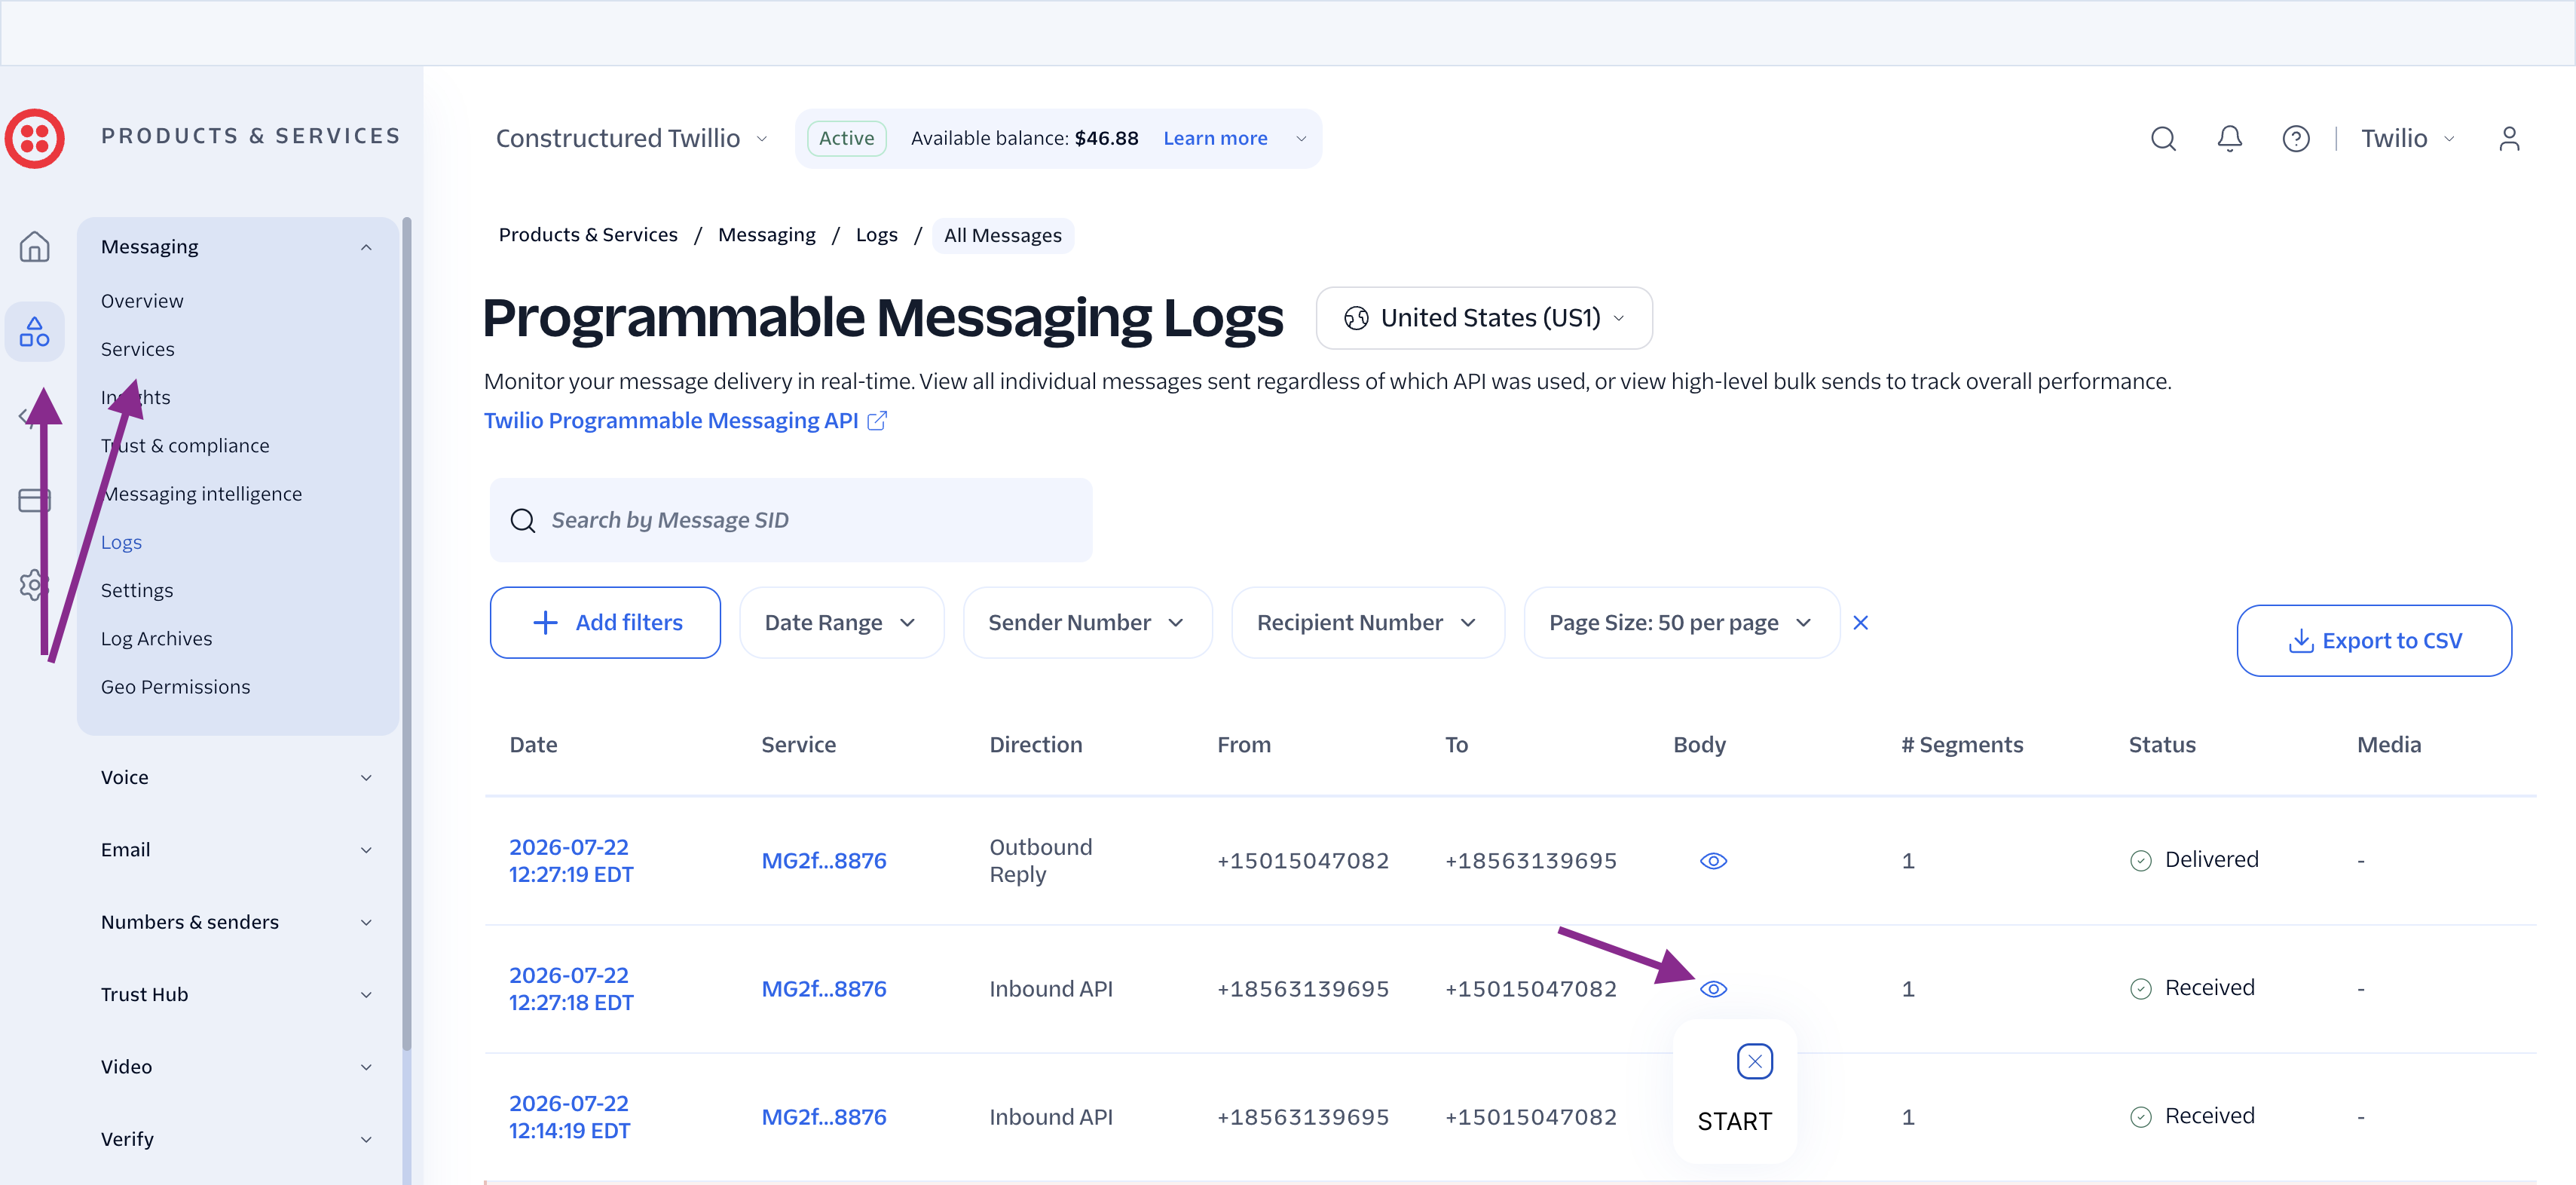Click magnifier icon in Message SID search

tap(523, 520)
